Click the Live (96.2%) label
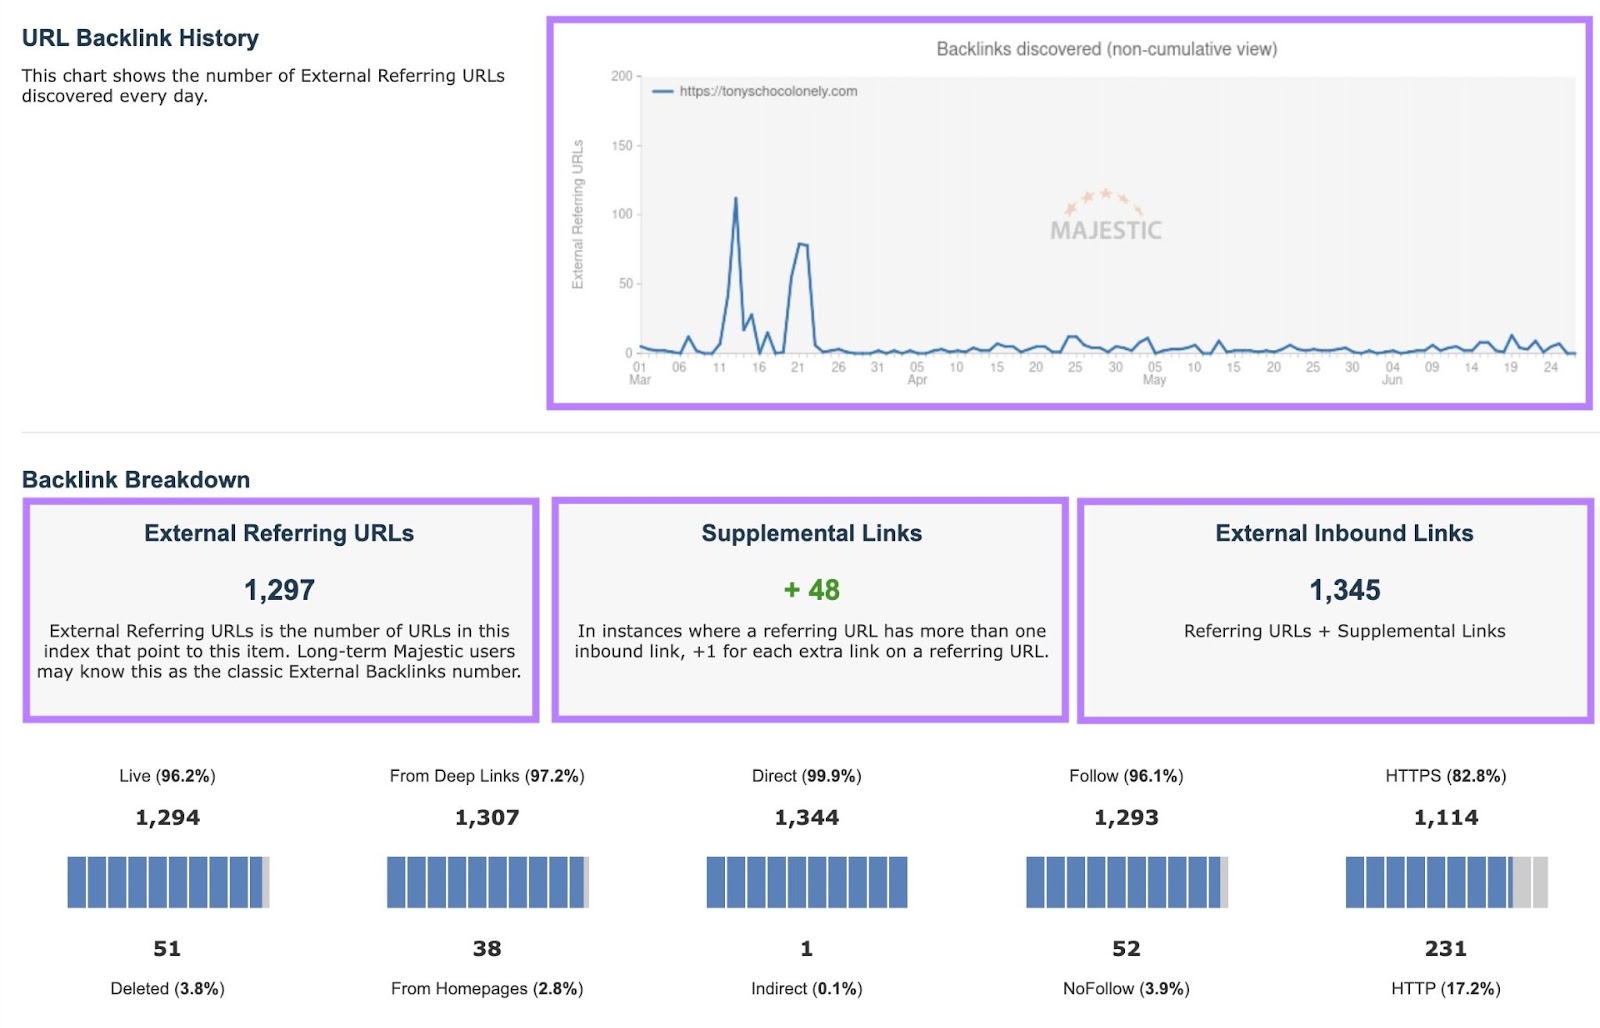Image resolution: width=1600 pixels, height=1028 pixels. pos(167,776)
